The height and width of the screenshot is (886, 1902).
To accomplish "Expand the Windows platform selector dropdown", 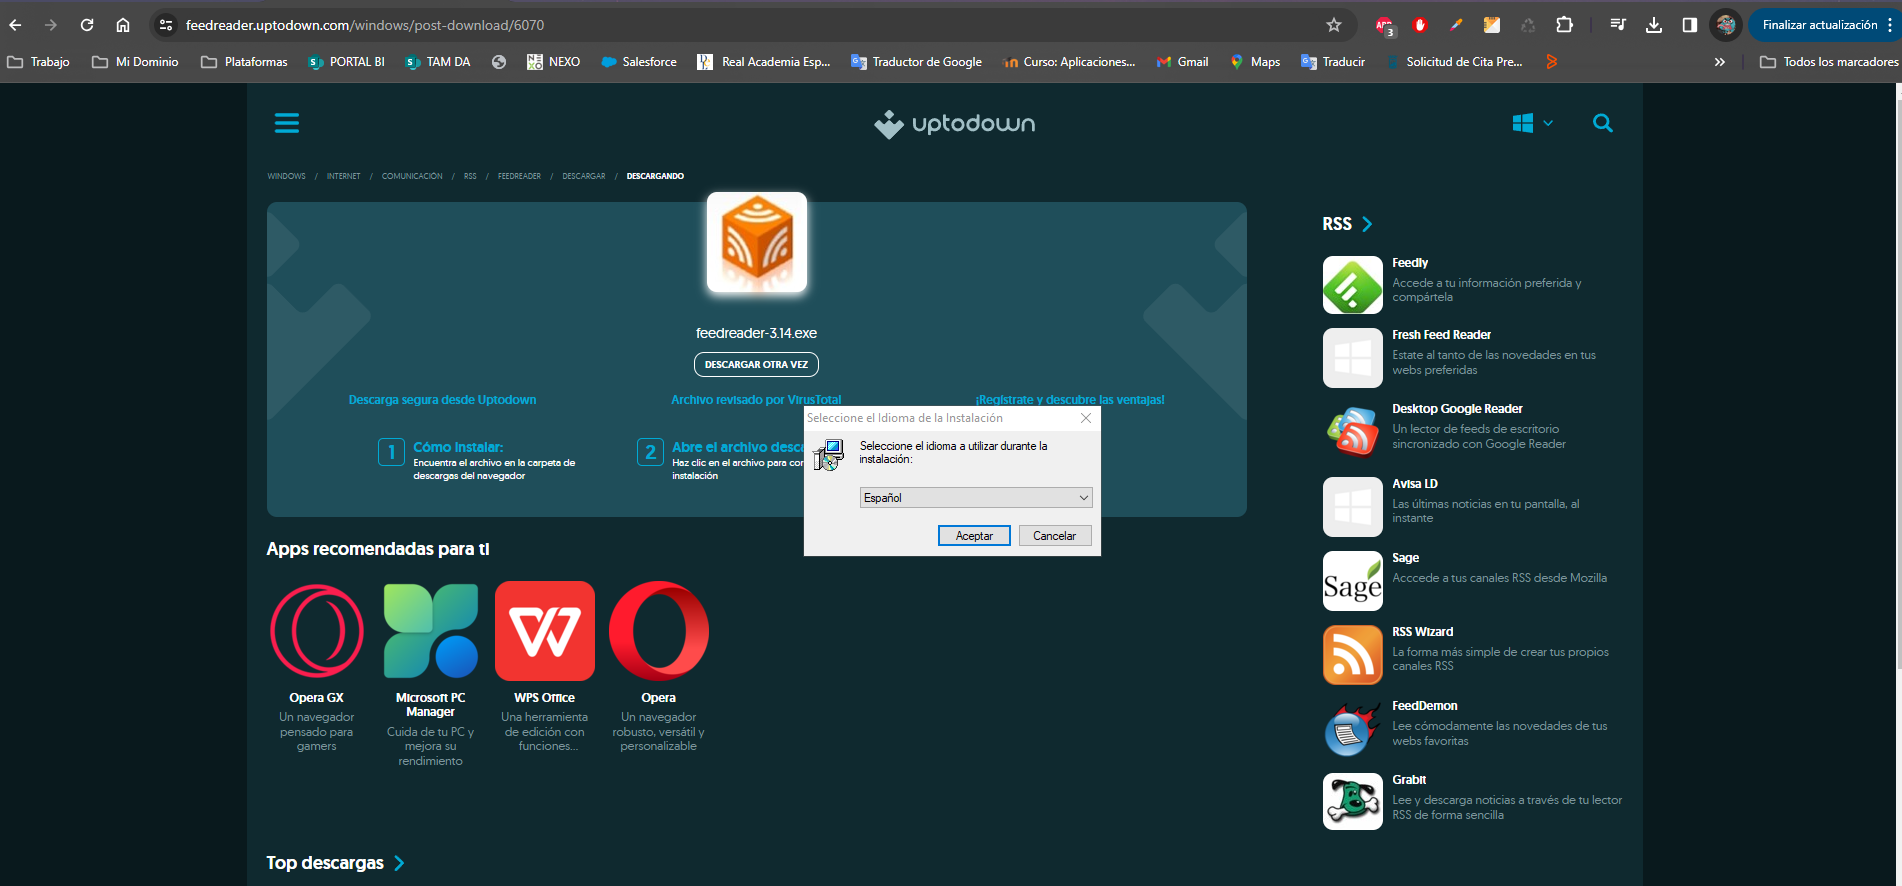I will (1532, 123).
